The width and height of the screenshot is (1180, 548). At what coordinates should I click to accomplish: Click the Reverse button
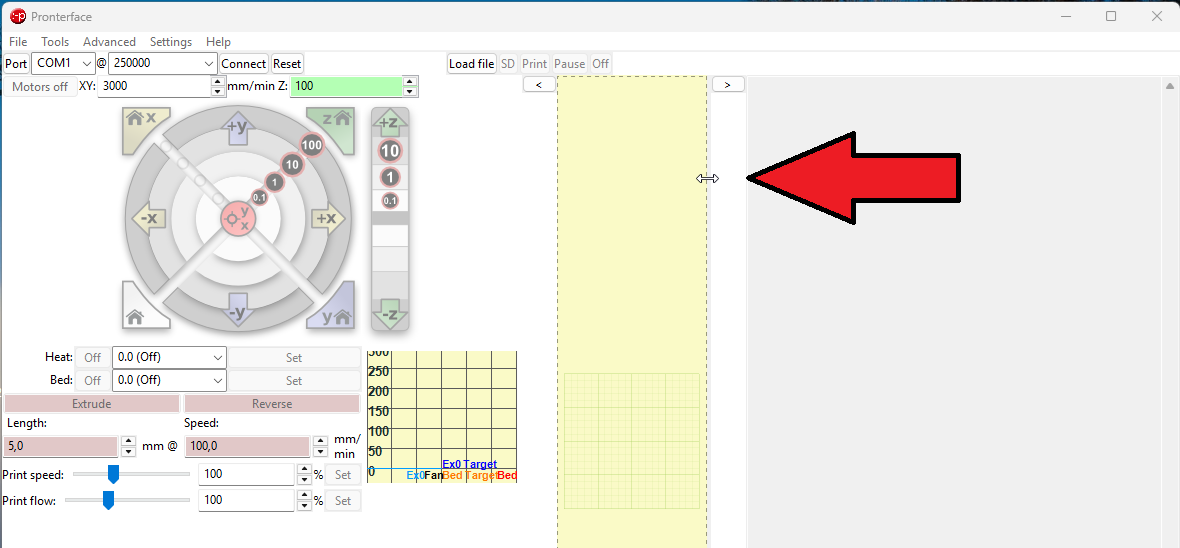point(272,404)
